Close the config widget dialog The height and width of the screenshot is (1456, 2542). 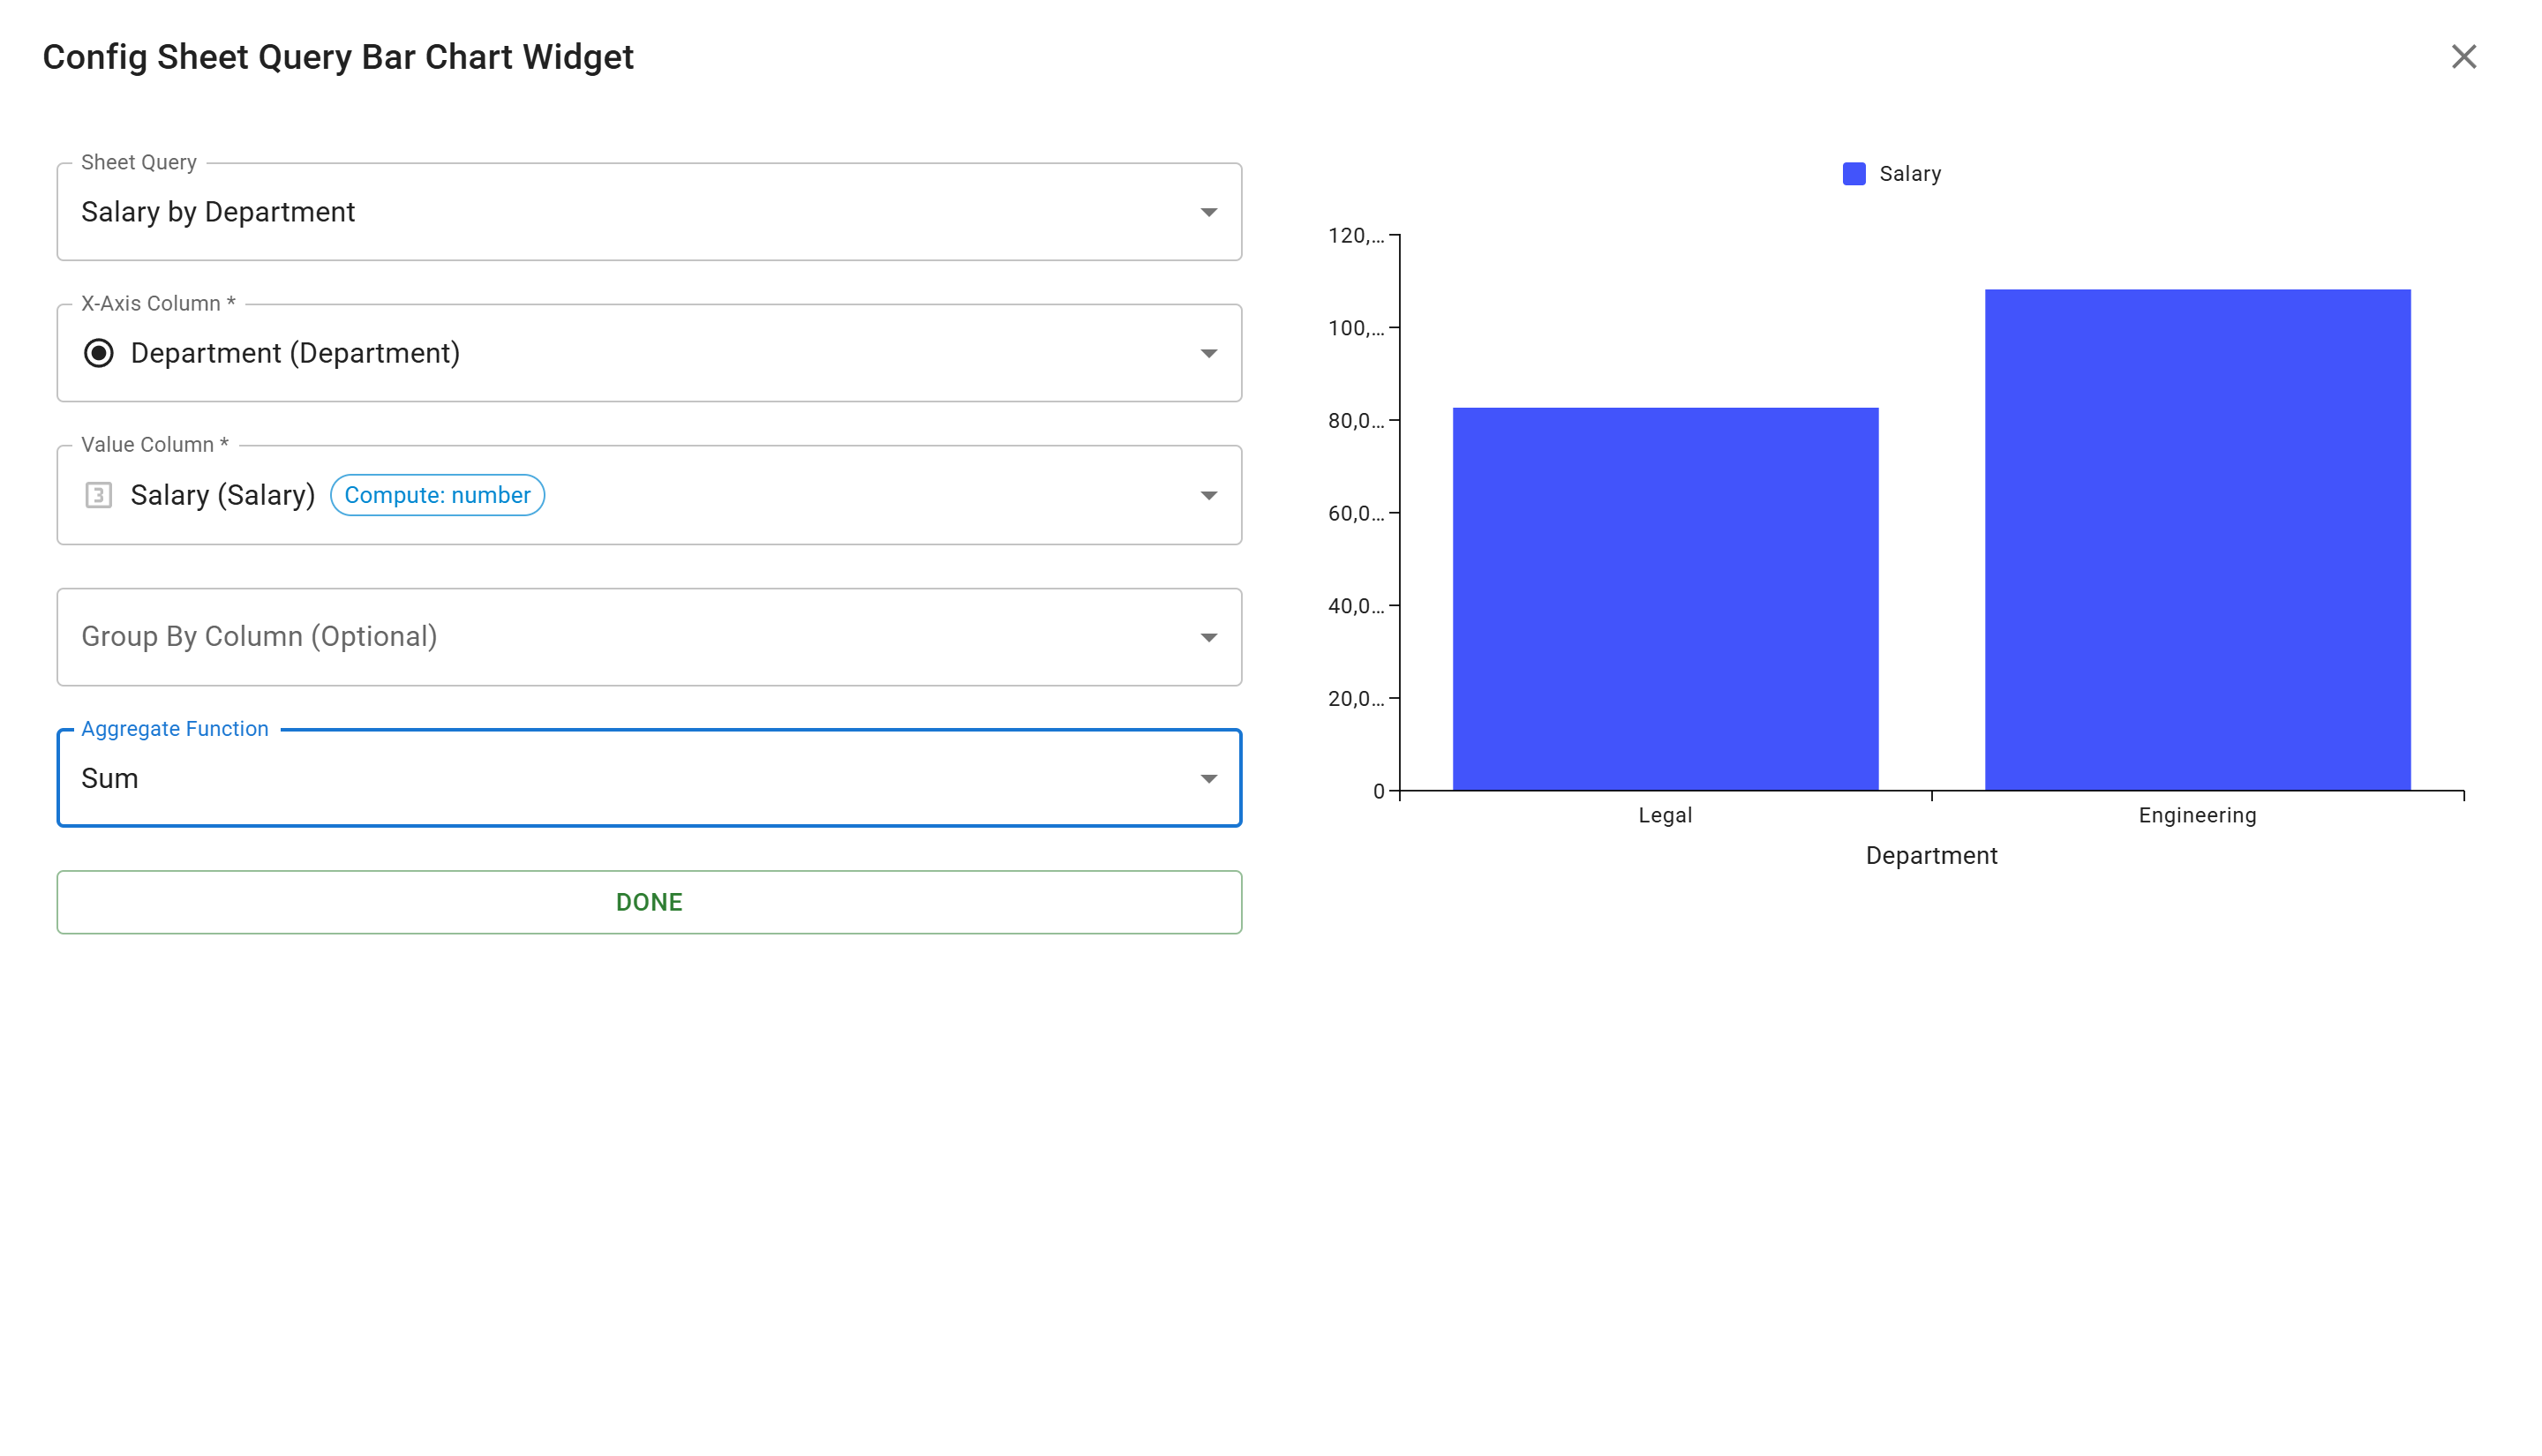click(2463, 57)
